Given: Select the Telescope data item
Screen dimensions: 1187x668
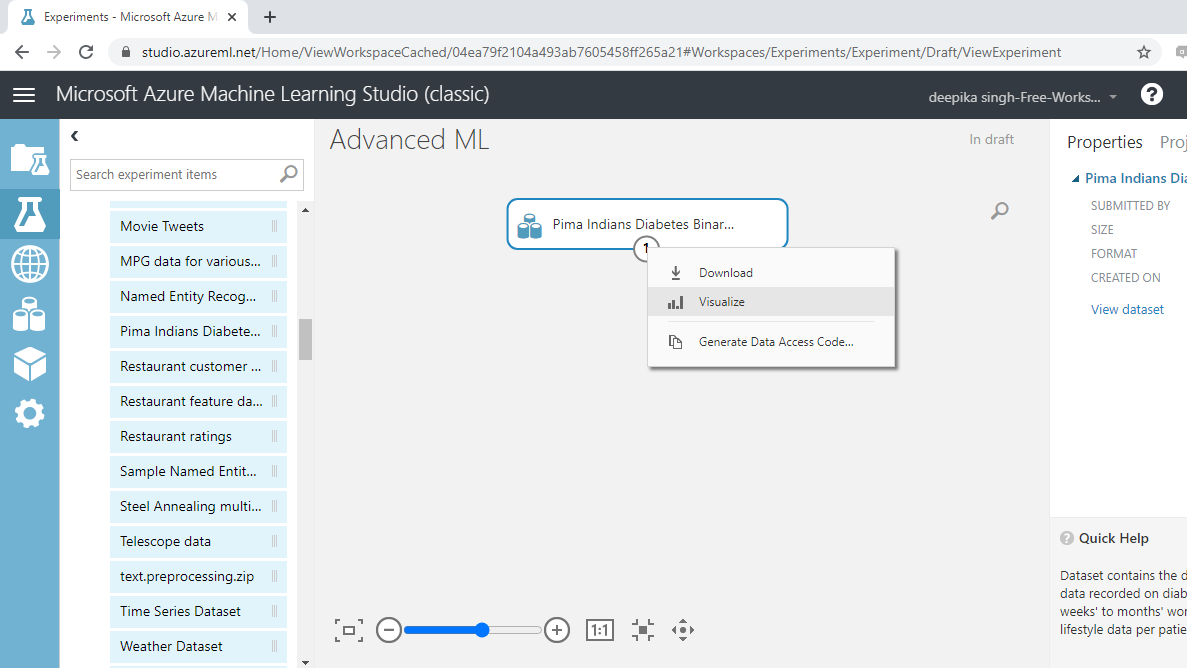Looking at the screenshot, I should 198,542.
